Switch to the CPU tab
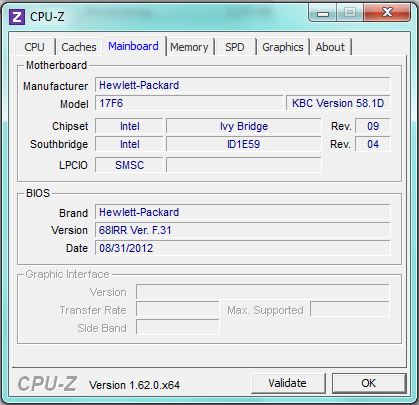The height and width of the screenshot is (405, 419). (x=35, y=47)
